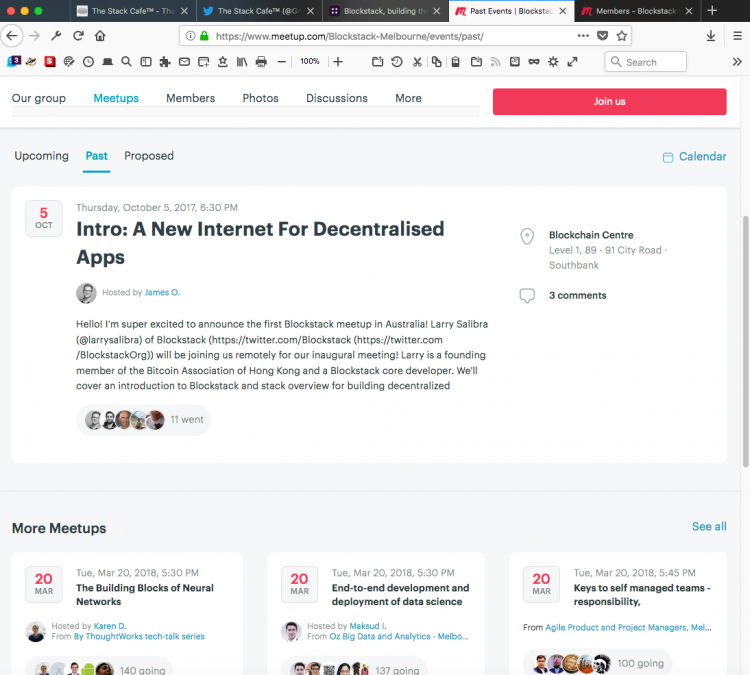The image size is (750, 675).
Task: View the 11 went attendee list
Action: (144, 420)
